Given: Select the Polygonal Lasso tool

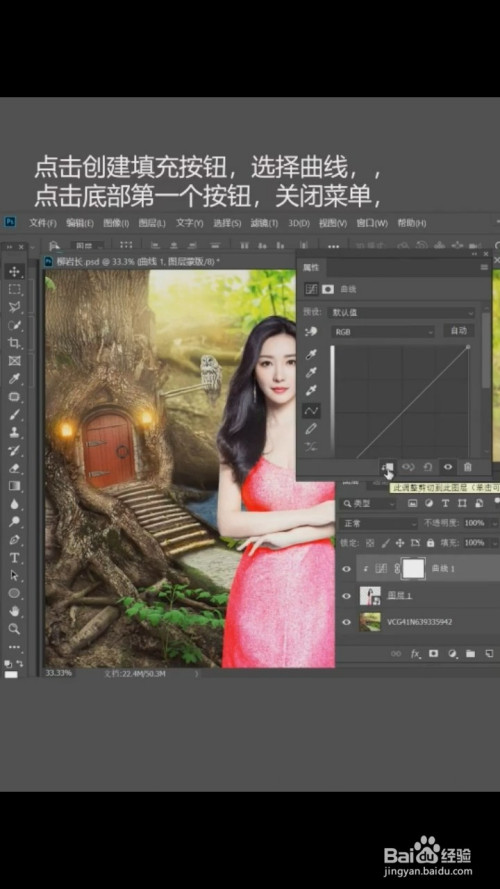Looking at the screenshot, I should (14, 307).
